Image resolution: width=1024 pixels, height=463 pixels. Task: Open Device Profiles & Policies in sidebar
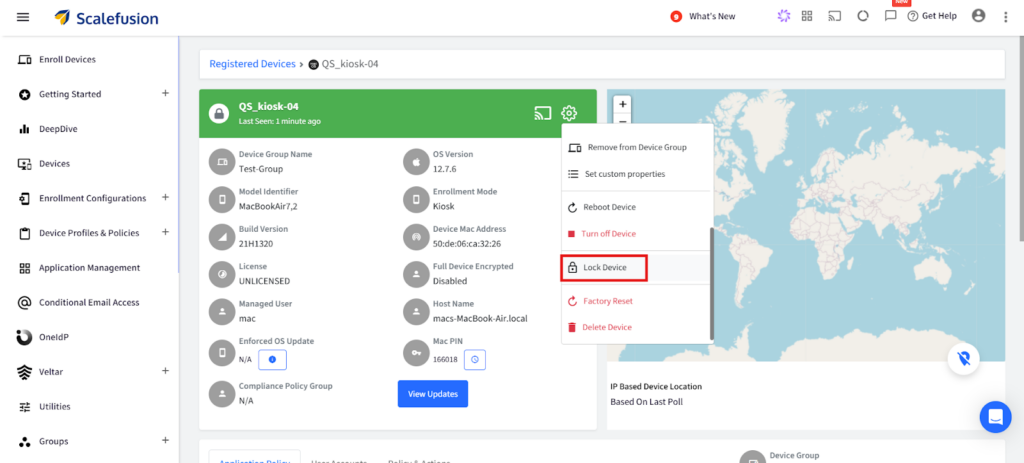(89, 232)
